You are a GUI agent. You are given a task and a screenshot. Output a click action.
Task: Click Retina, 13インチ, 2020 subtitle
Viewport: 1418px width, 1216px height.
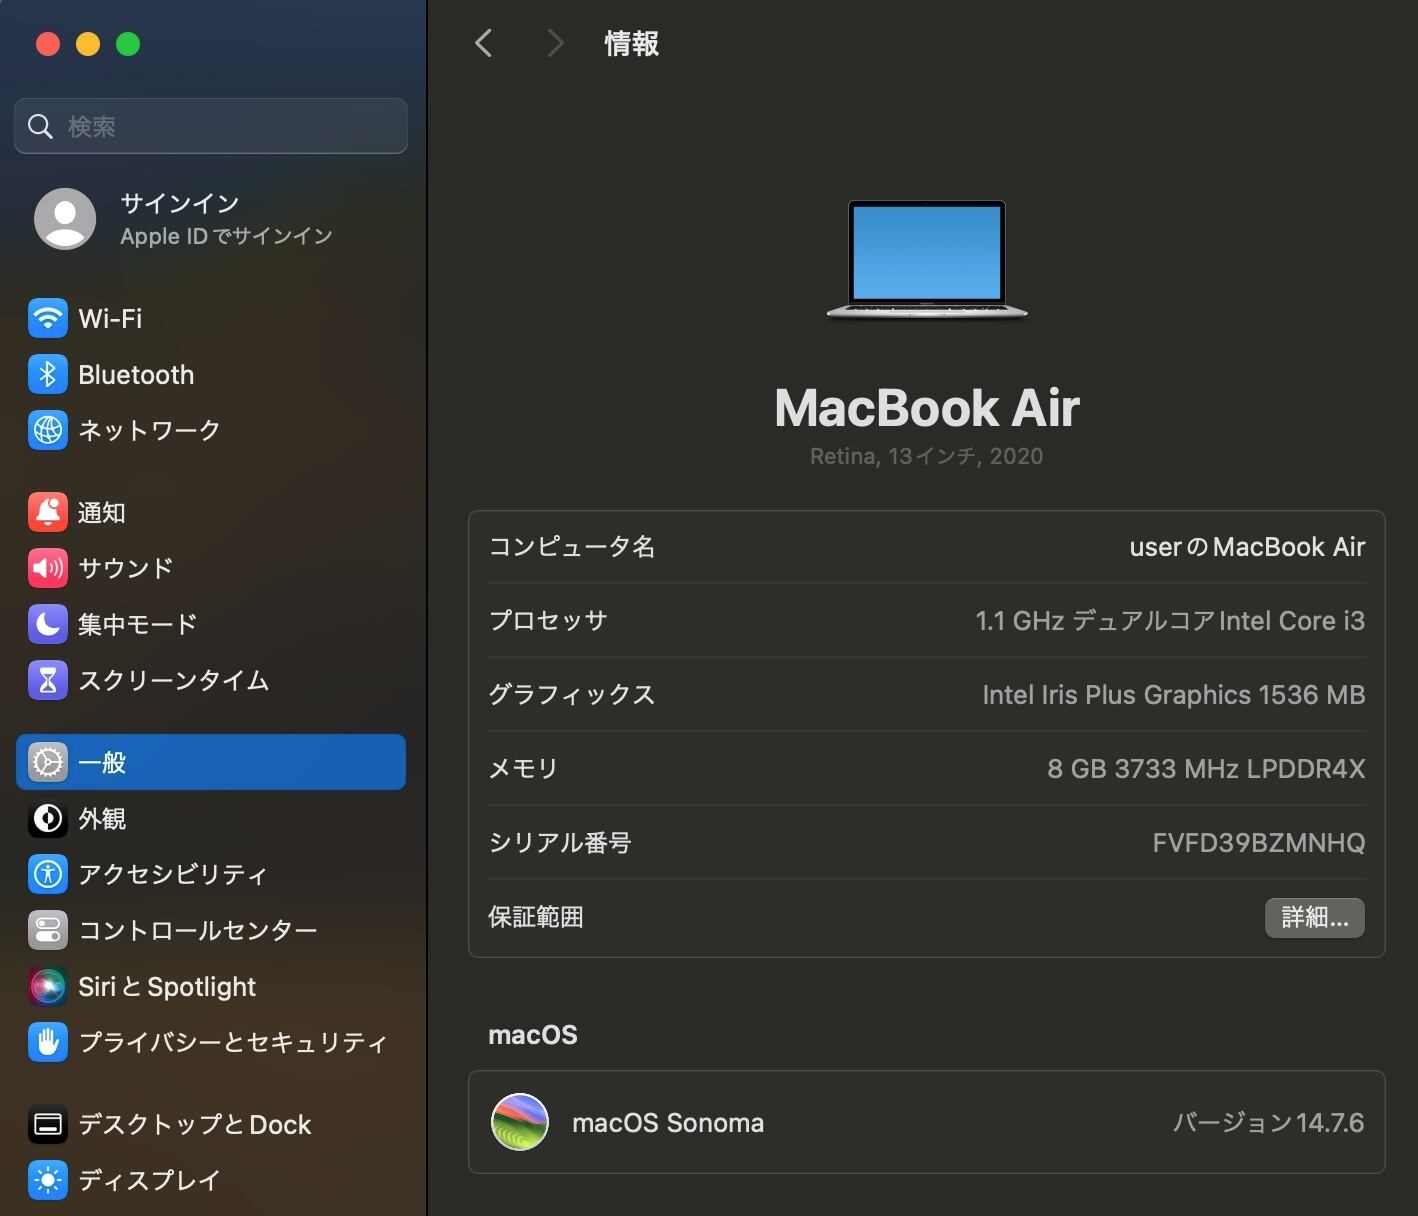(x=927, y=456)
